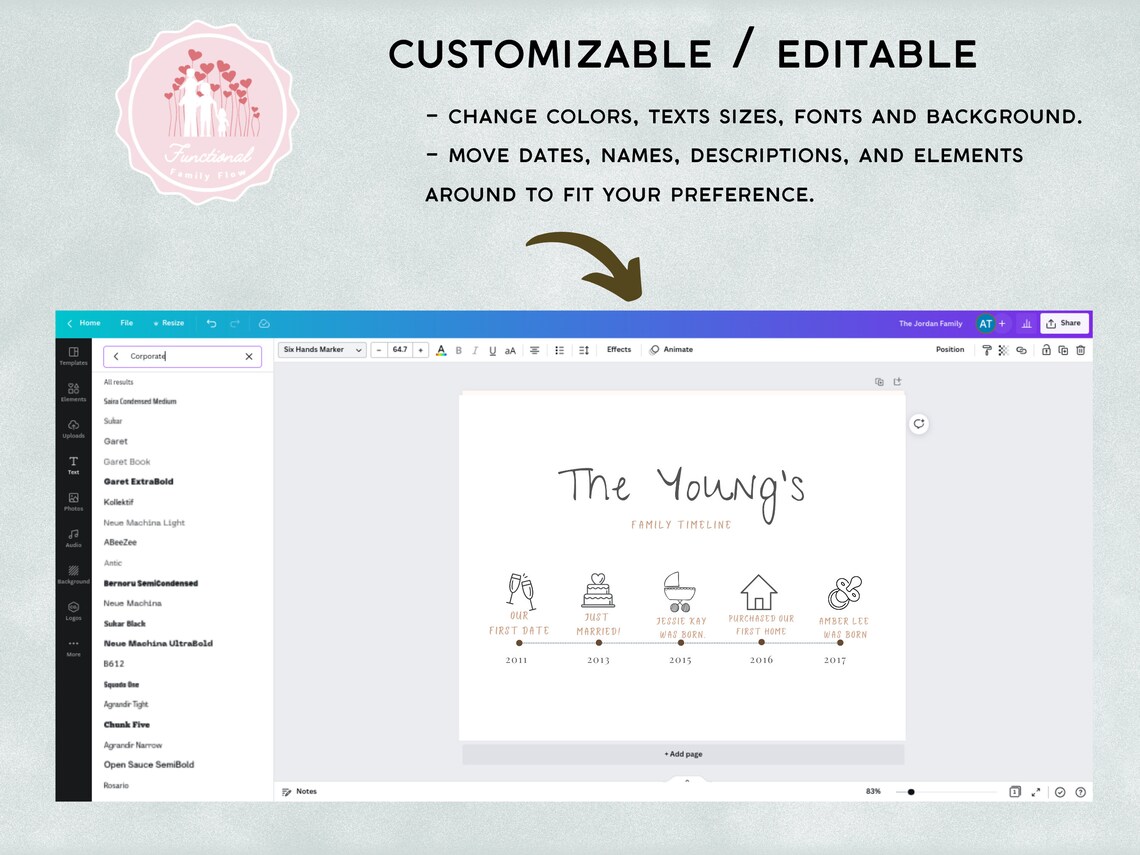1140x855 pixels.
Task: Click the delete (trash) icon
Action: pos(1081,350)
